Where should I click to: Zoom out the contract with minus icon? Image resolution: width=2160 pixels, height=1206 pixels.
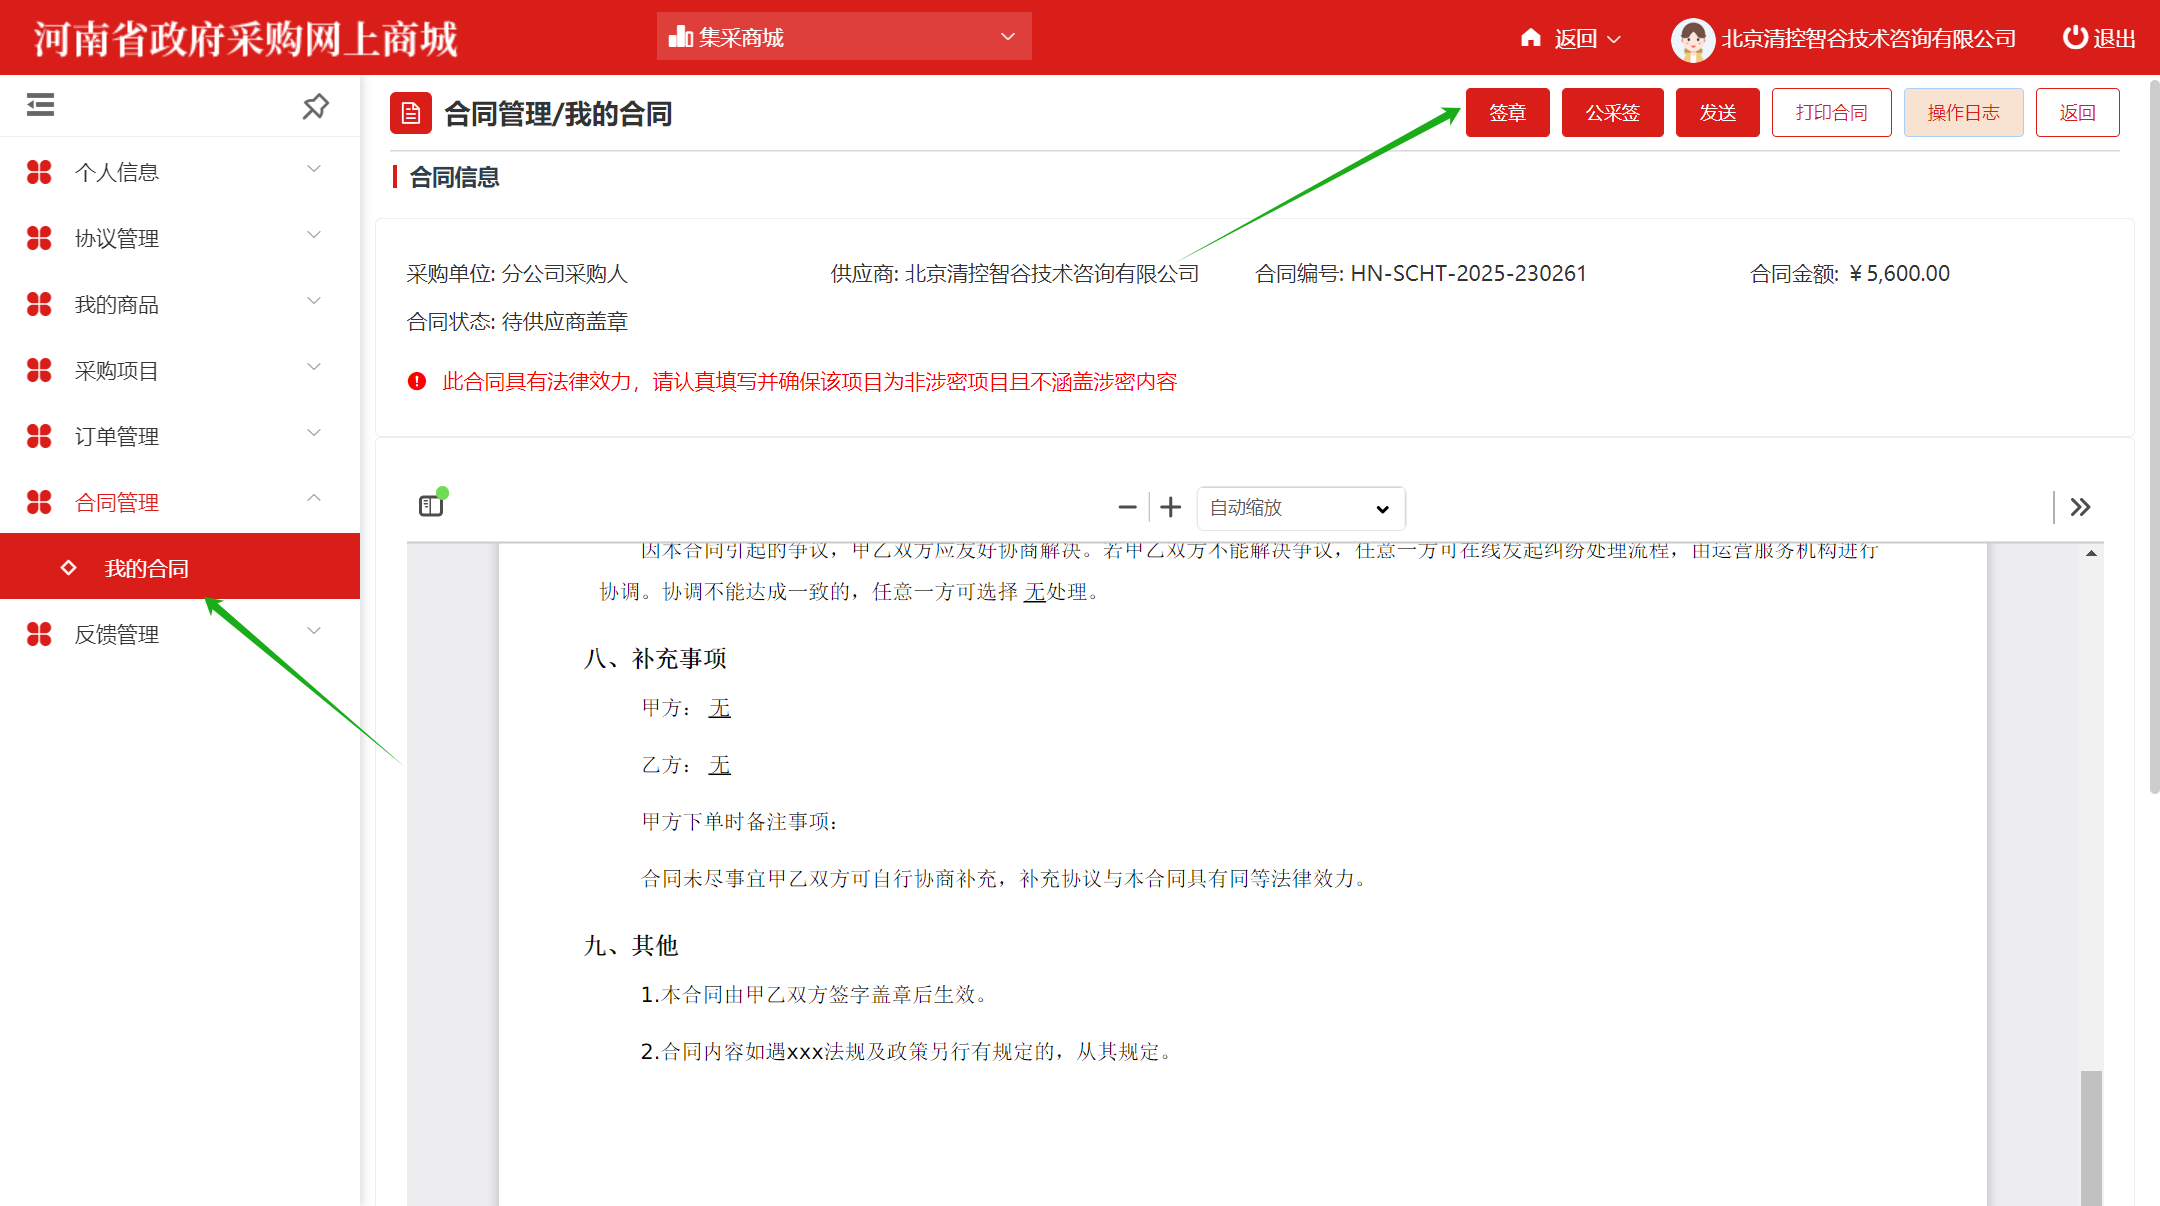(x=1127, y=507)
